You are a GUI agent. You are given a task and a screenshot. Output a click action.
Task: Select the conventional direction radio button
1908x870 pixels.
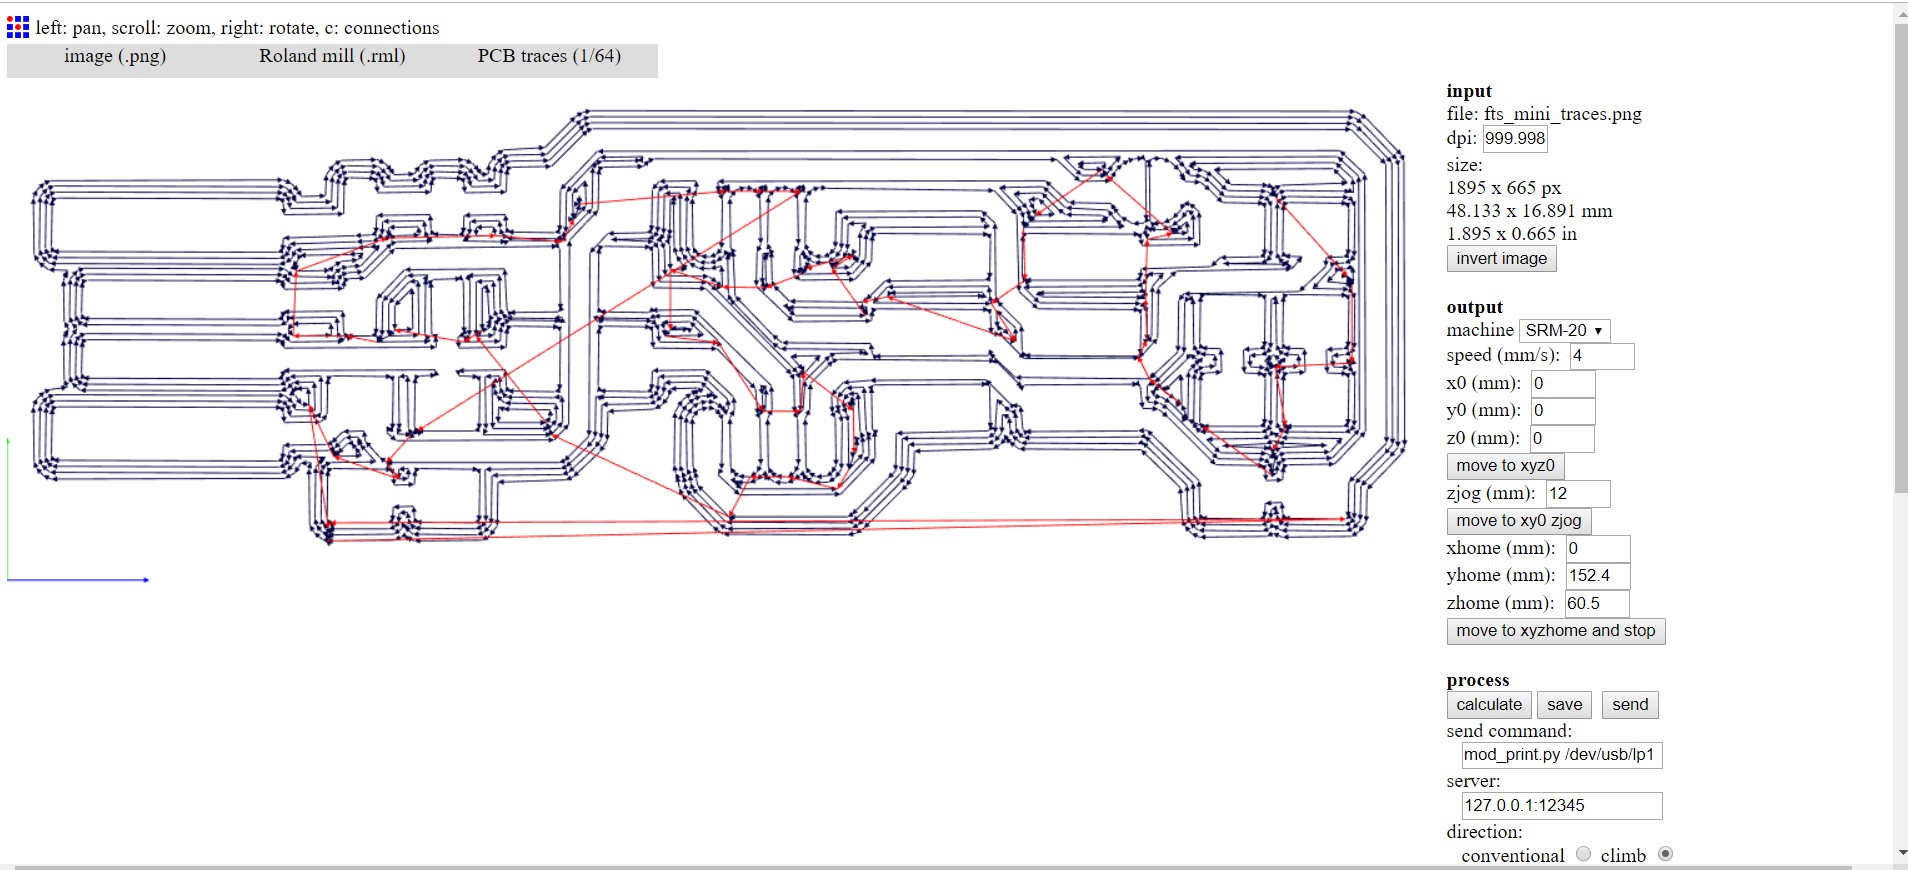tap(1584, 854)
